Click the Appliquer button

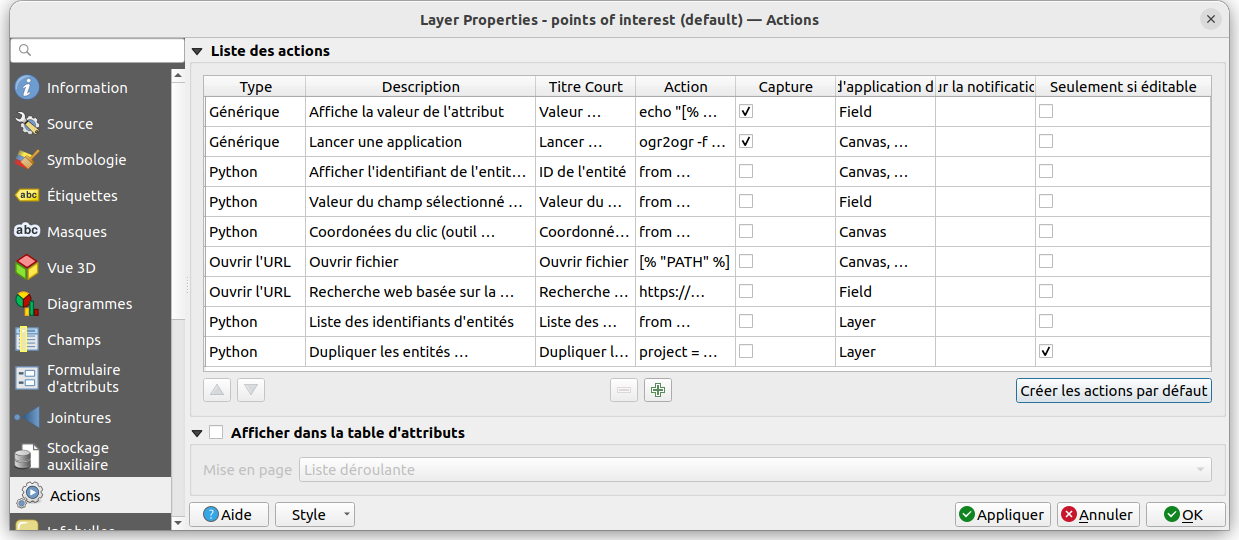click(x=1002, y=514)
